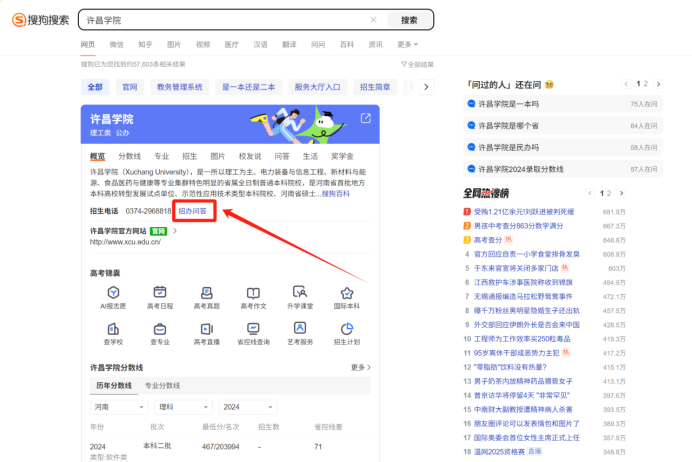Open the hot search 于东来官宣将关闭多家门店
This screenshot has width=692, height=462.
tap(516, 268)
